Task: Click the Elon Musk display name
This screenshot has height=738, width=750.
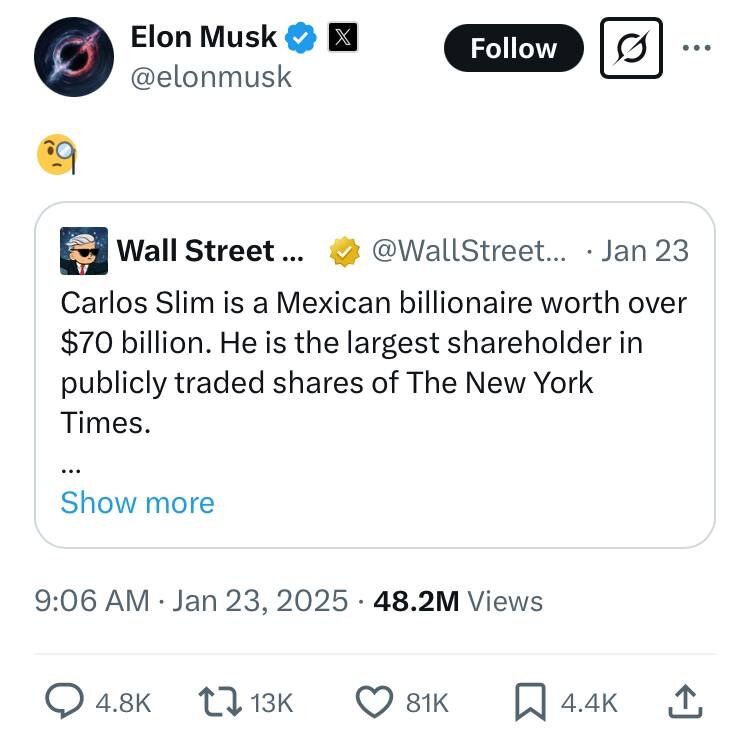Action: click(x=204, y=38)
